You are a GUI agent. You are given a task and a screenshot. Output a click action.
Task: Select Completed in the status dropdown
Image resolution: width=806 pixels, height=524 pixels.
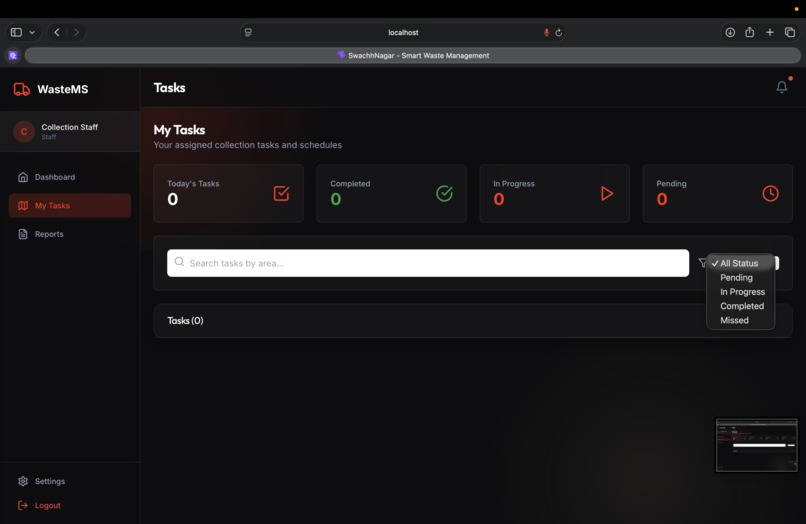(x=740, y=306)
